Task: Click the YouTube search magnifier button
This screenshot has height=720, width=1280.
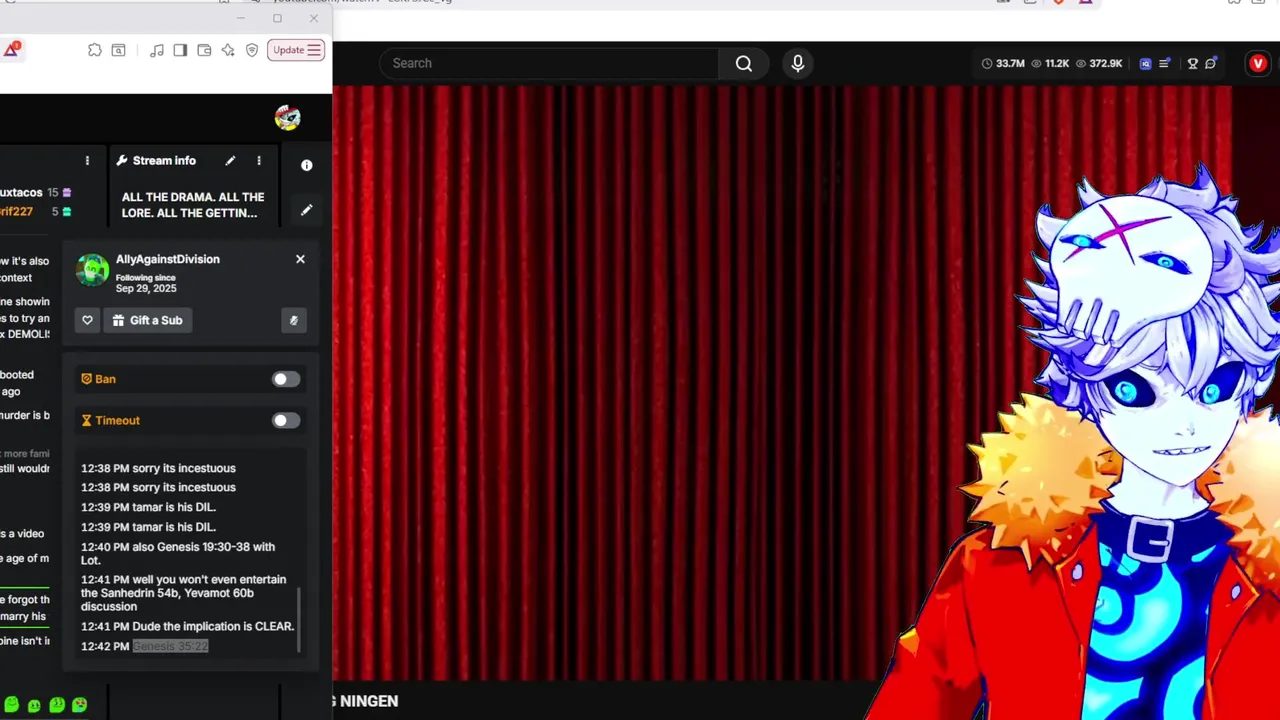Action: (x=744, y=63)
